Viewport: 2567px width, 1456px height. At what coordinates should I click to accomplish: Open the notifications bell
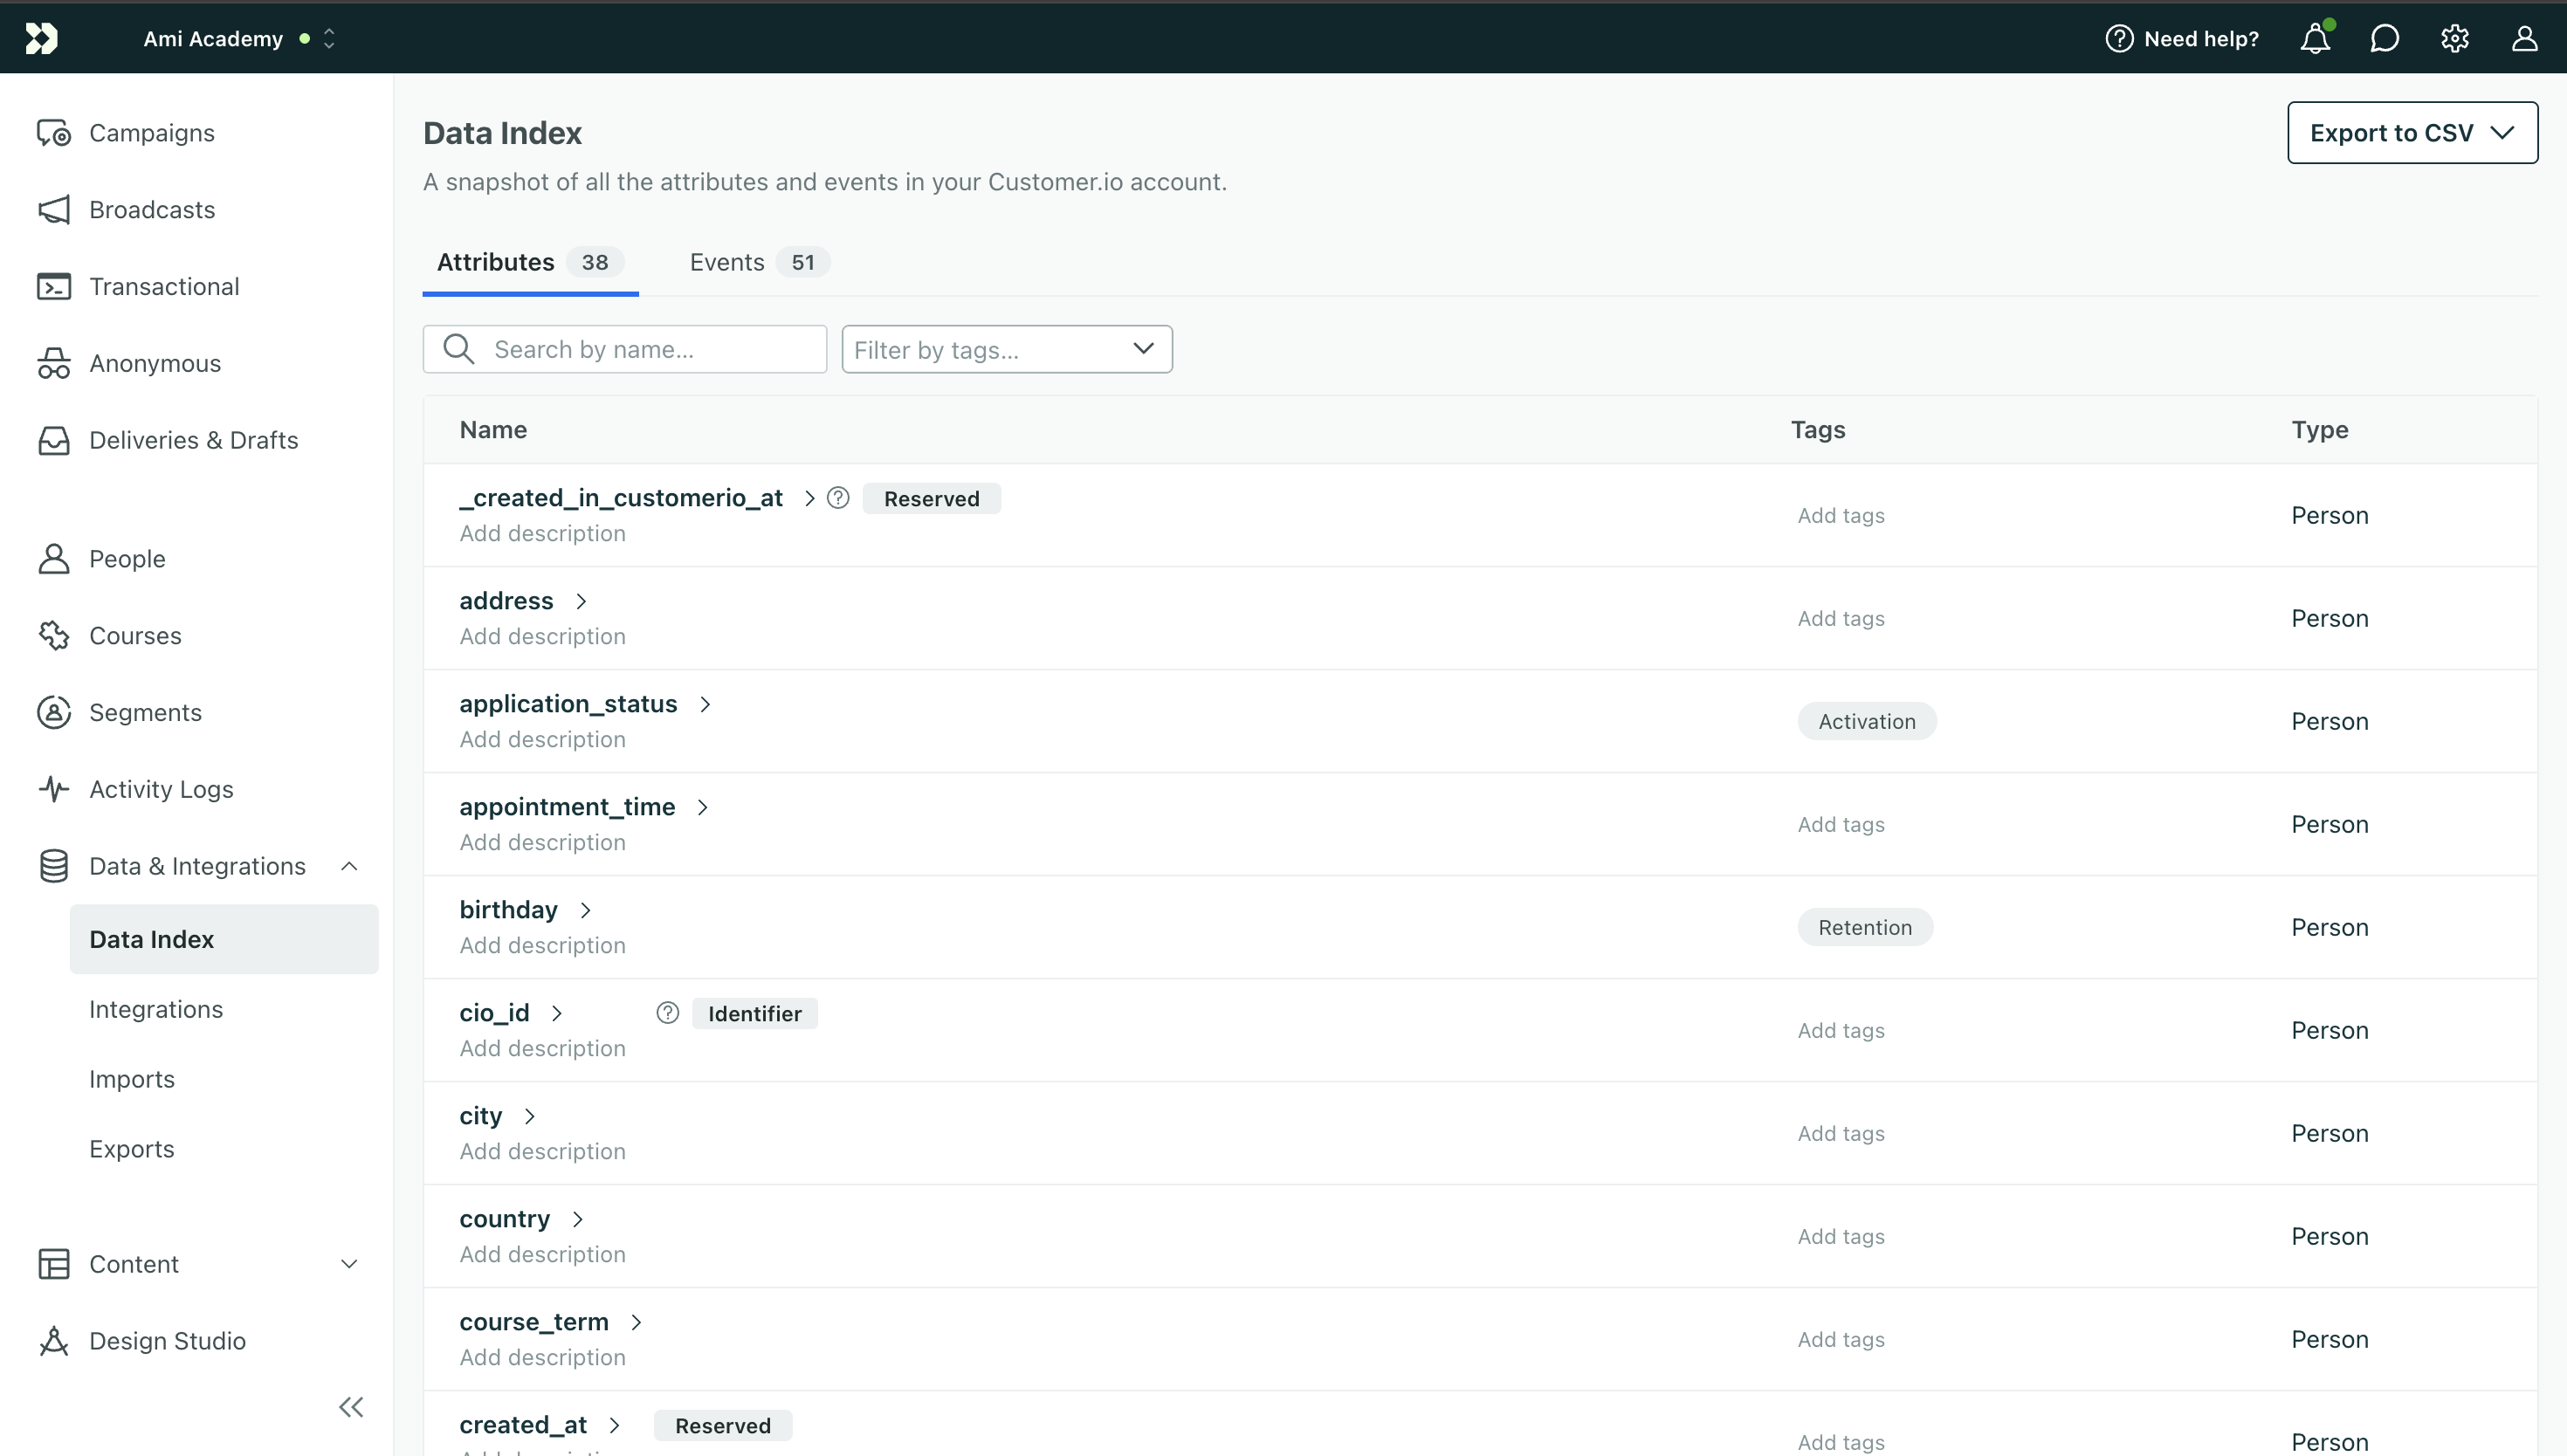click(x=2315, y=38)
